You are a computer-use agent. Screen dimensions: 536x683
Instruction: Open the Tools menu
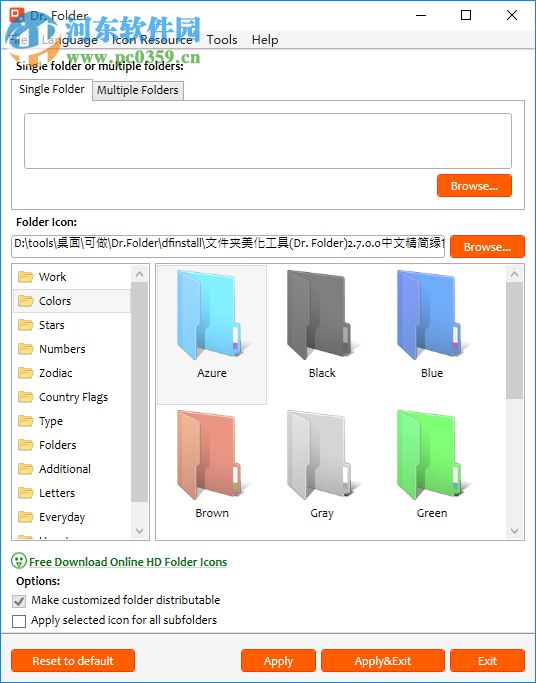point(222,40)
